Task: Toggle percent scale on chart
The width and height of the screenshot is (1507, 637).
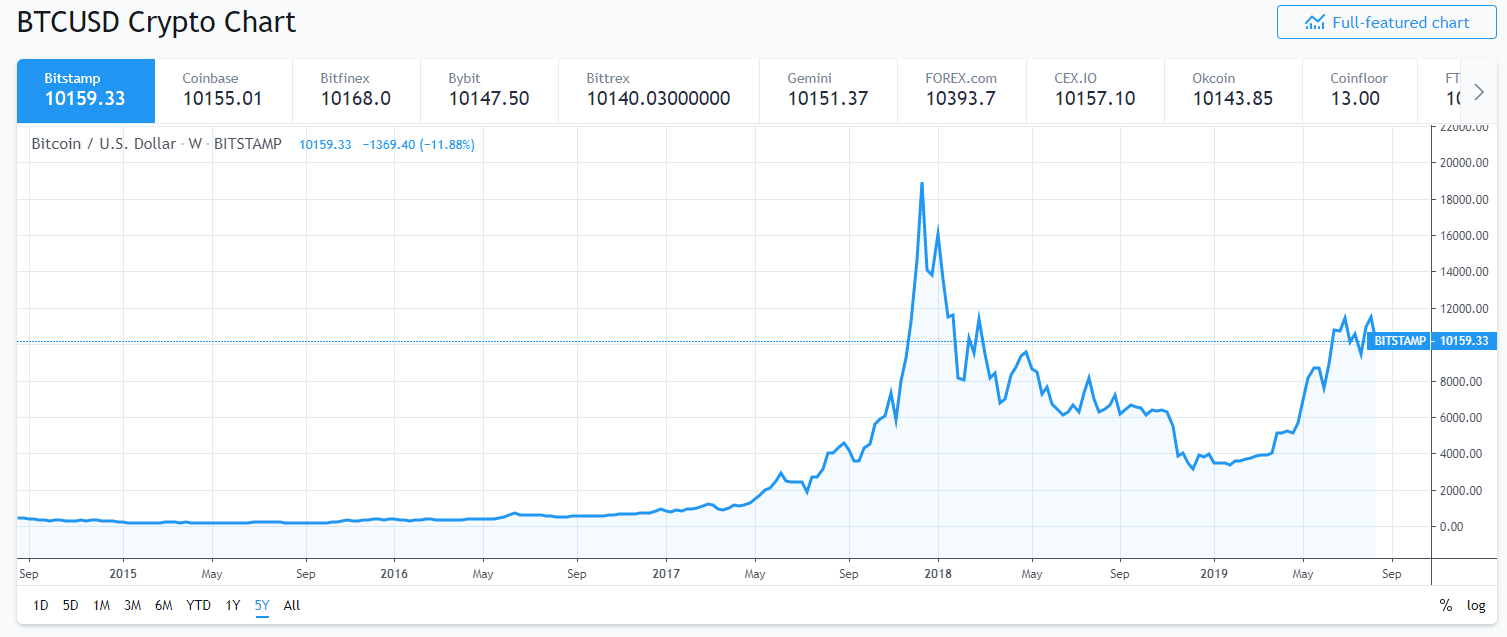Action: (x=1445, y=605)
